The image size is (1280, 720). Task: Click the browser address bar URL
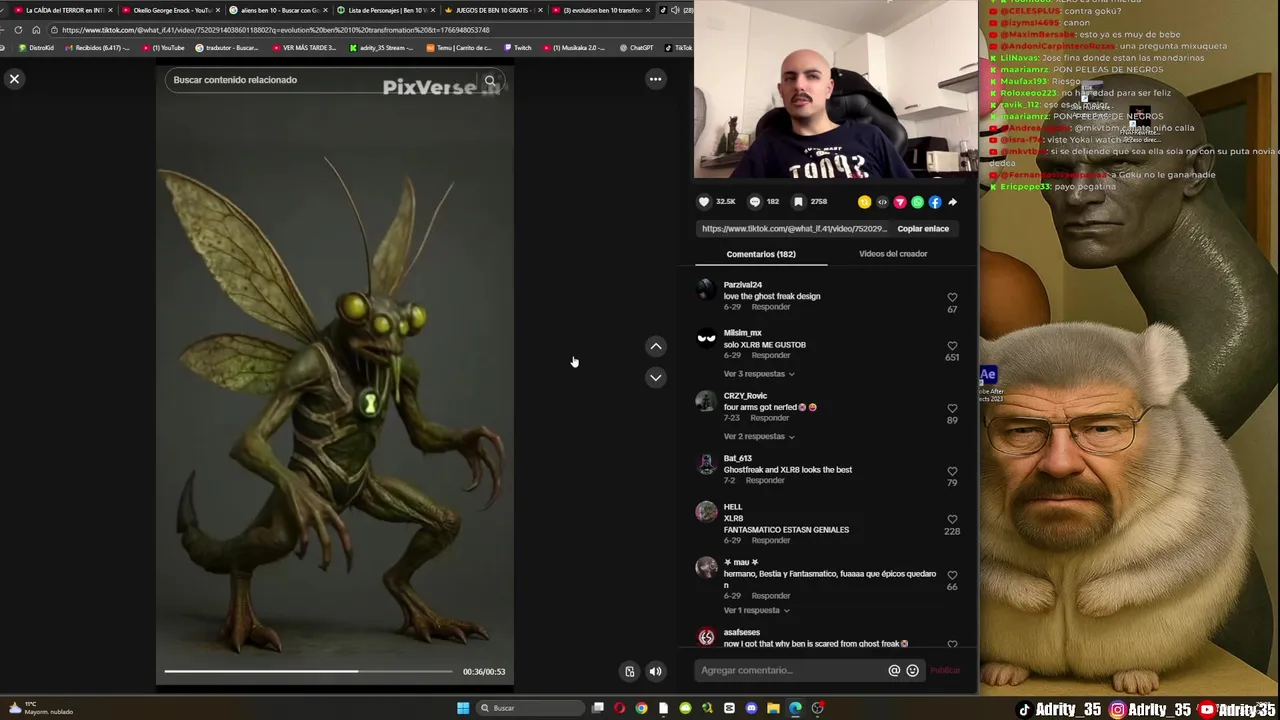click(x=276, y=30)
